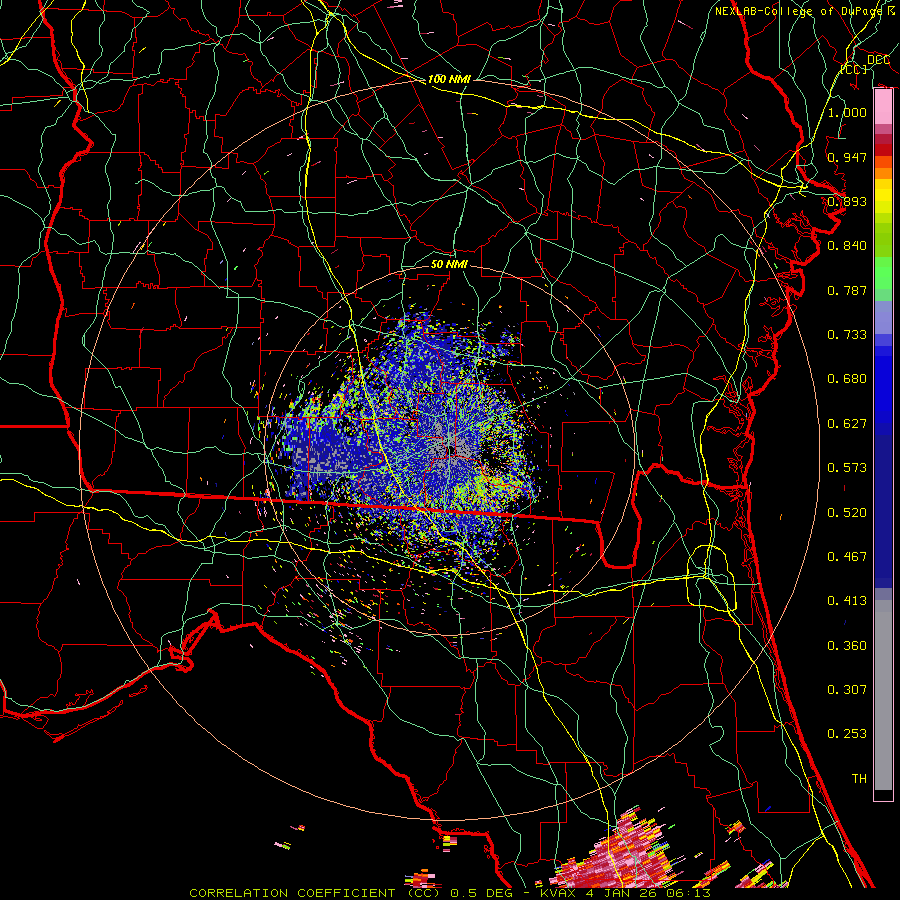This screenshot has height=900, width=900.
Task: Click the 0.360 legend value
Action: coord(847,646)
